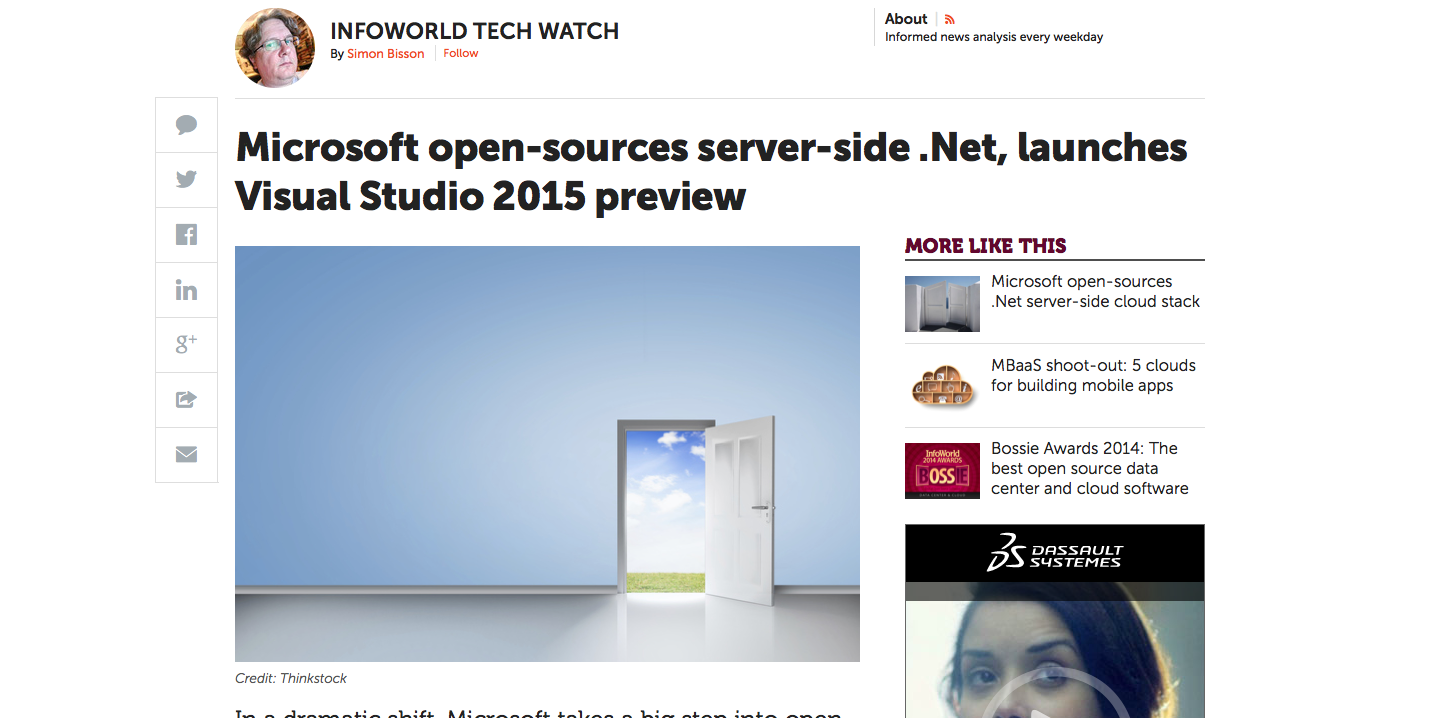
Task: Click 'Informed news analysis every weekday' tagline
Action: click(994, 38)
